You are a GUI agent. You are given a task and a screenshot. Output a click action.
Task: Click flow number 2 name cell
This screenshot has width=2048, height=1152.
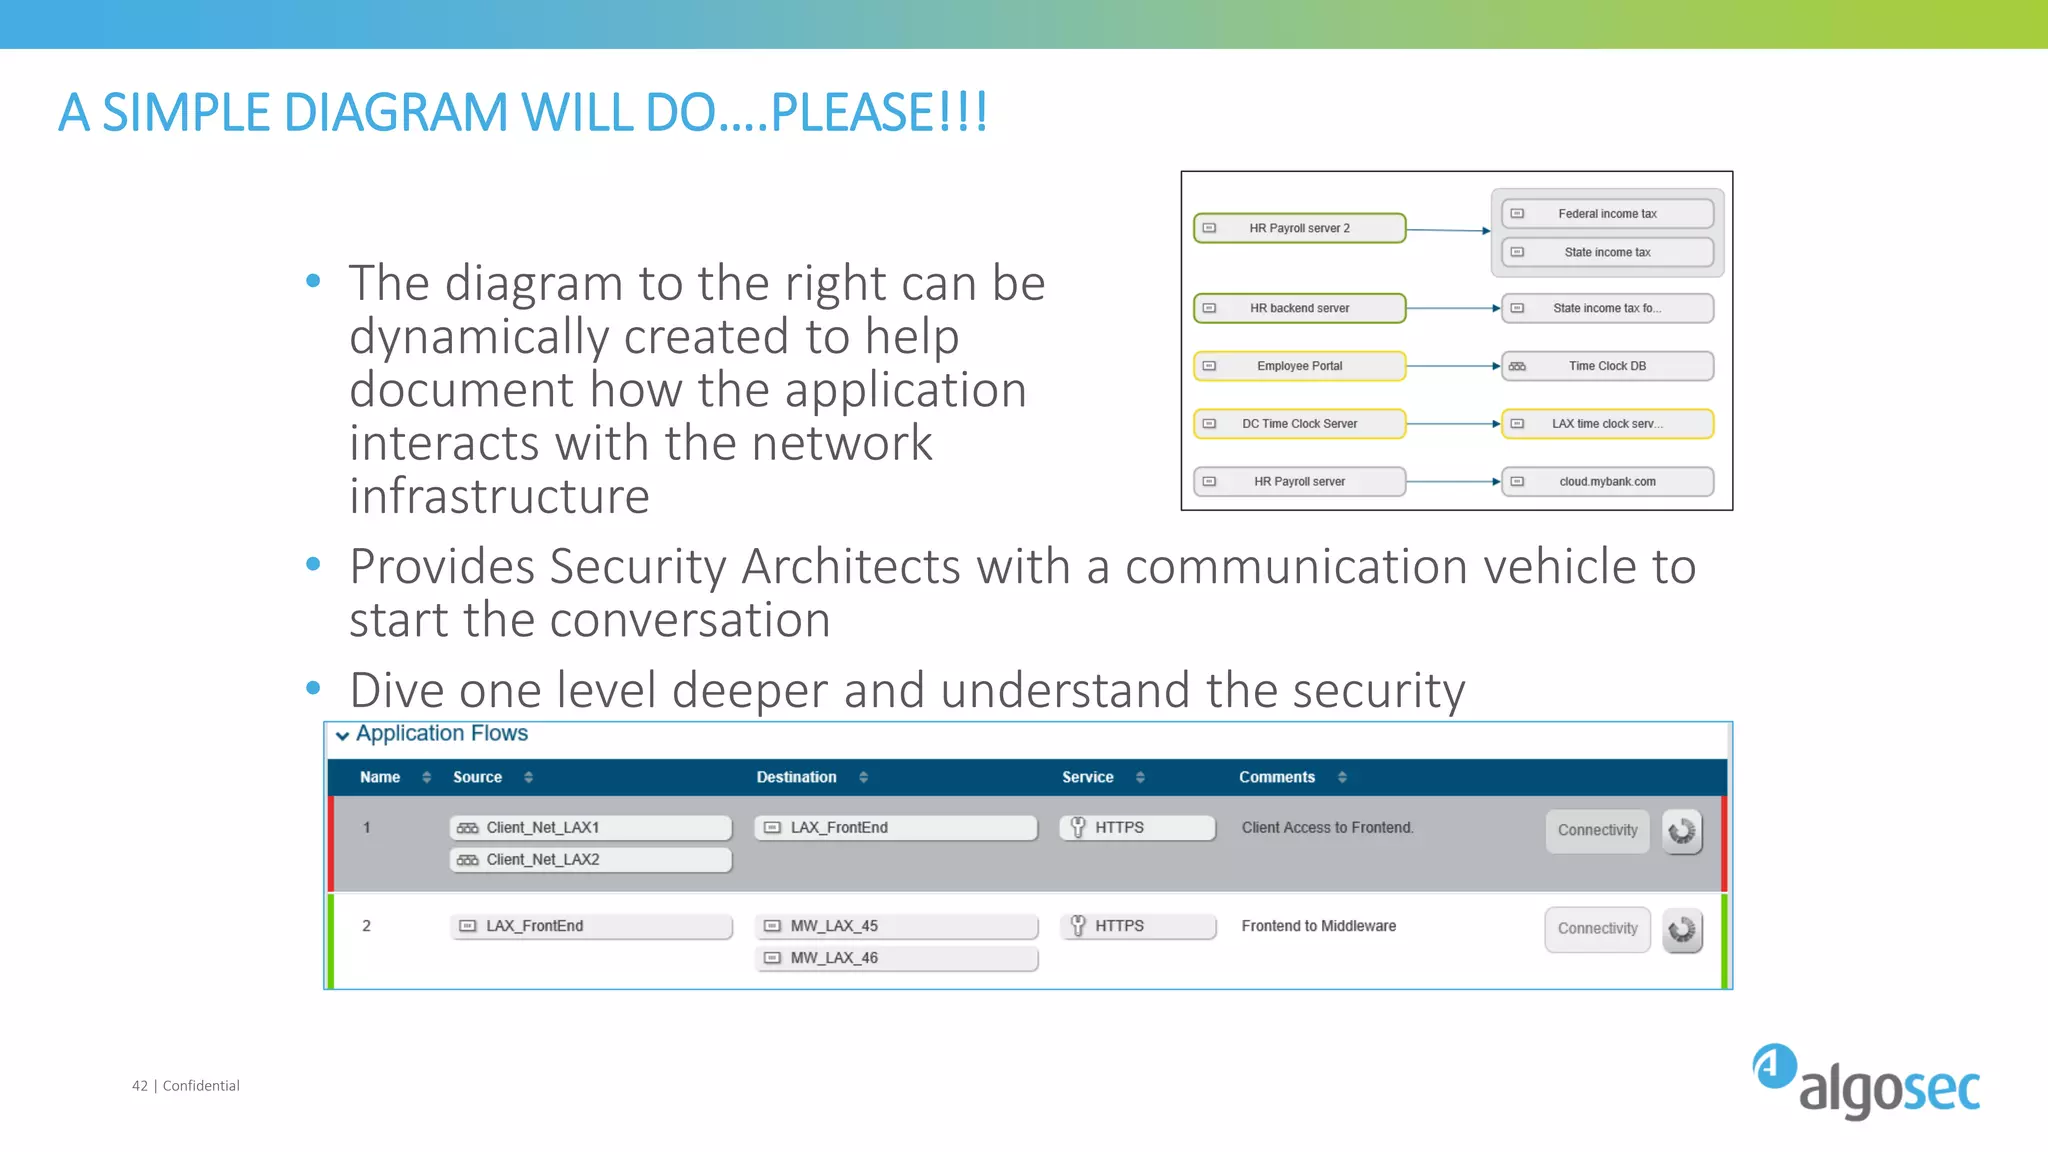[367, 926]
